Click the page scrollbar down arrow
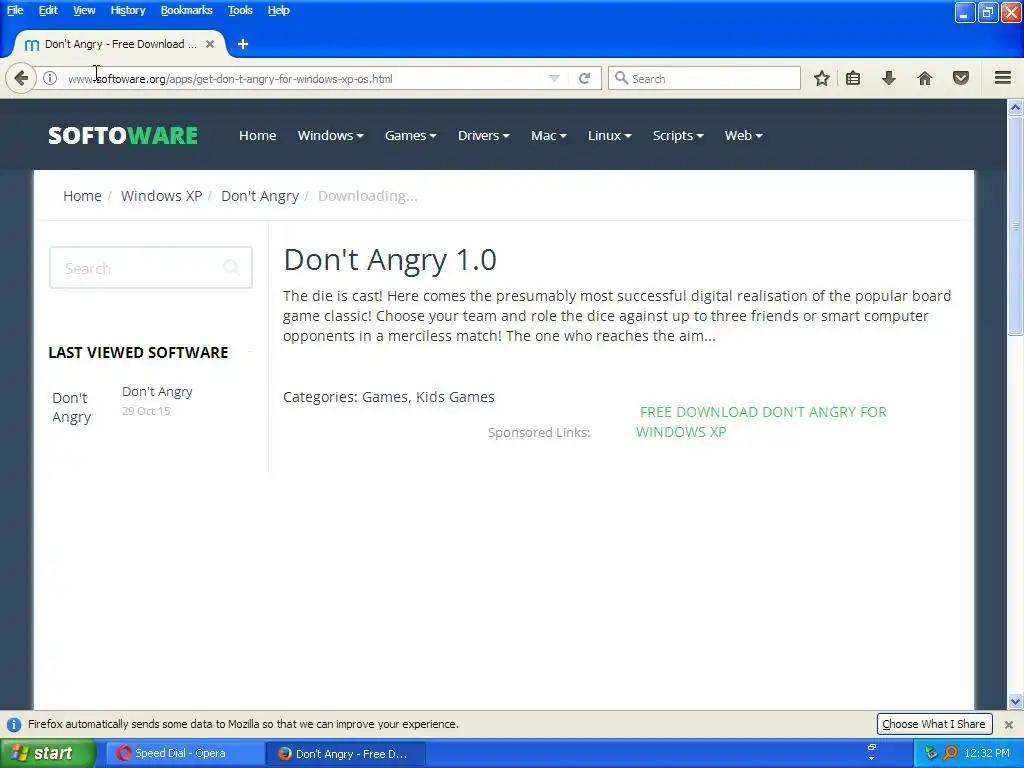 pos(1016,702)
